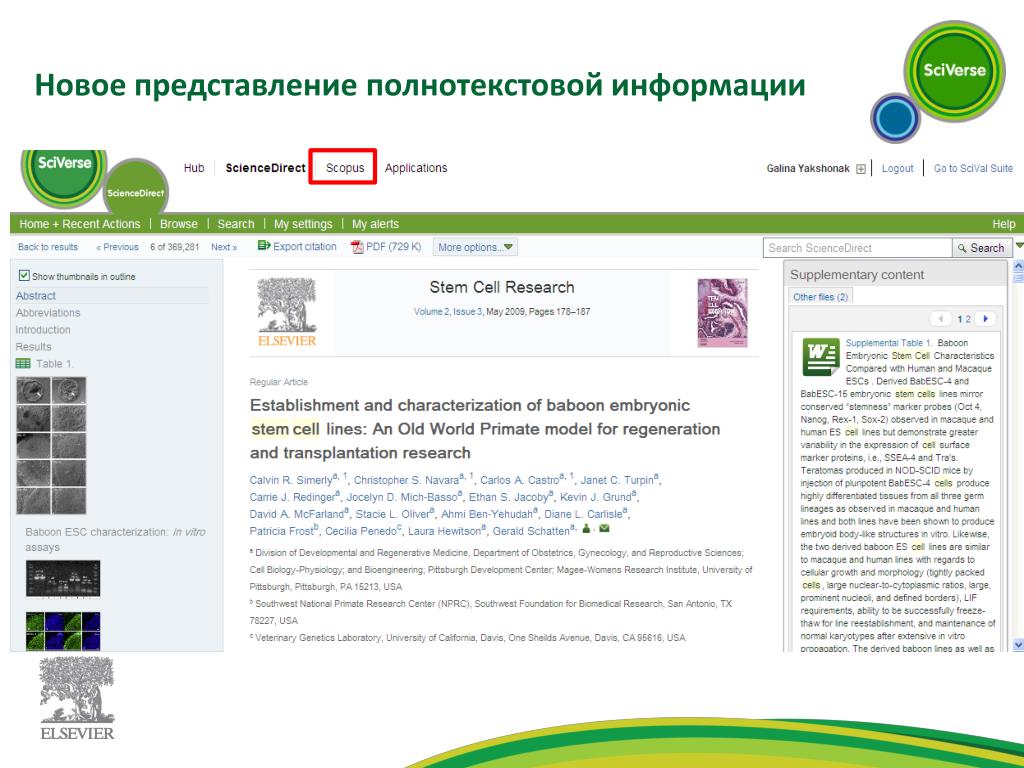Open author Calvin R. Simerly link
This screenshot has height=768, width=1024.
291,480
